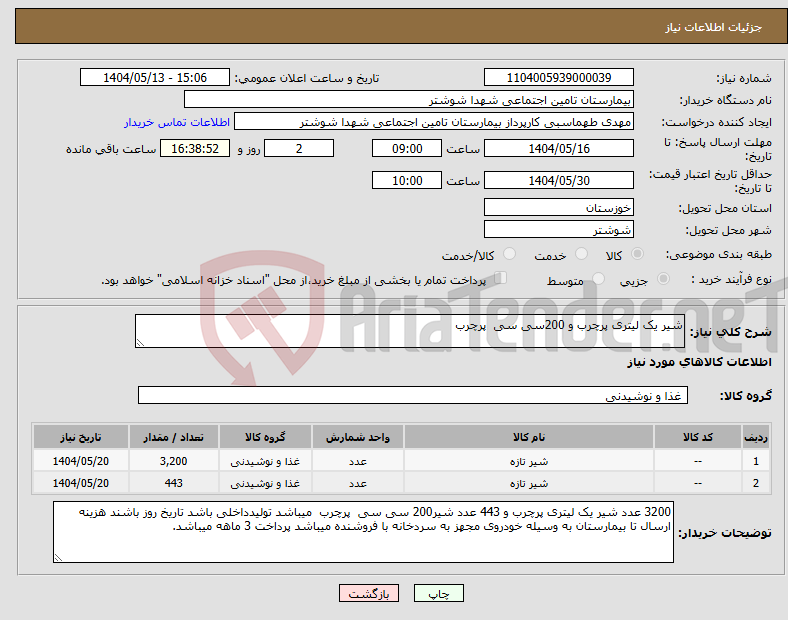Screen dimensions: 788x620
Task: Click quantity cell 443
Action: (x=173, y=483)
